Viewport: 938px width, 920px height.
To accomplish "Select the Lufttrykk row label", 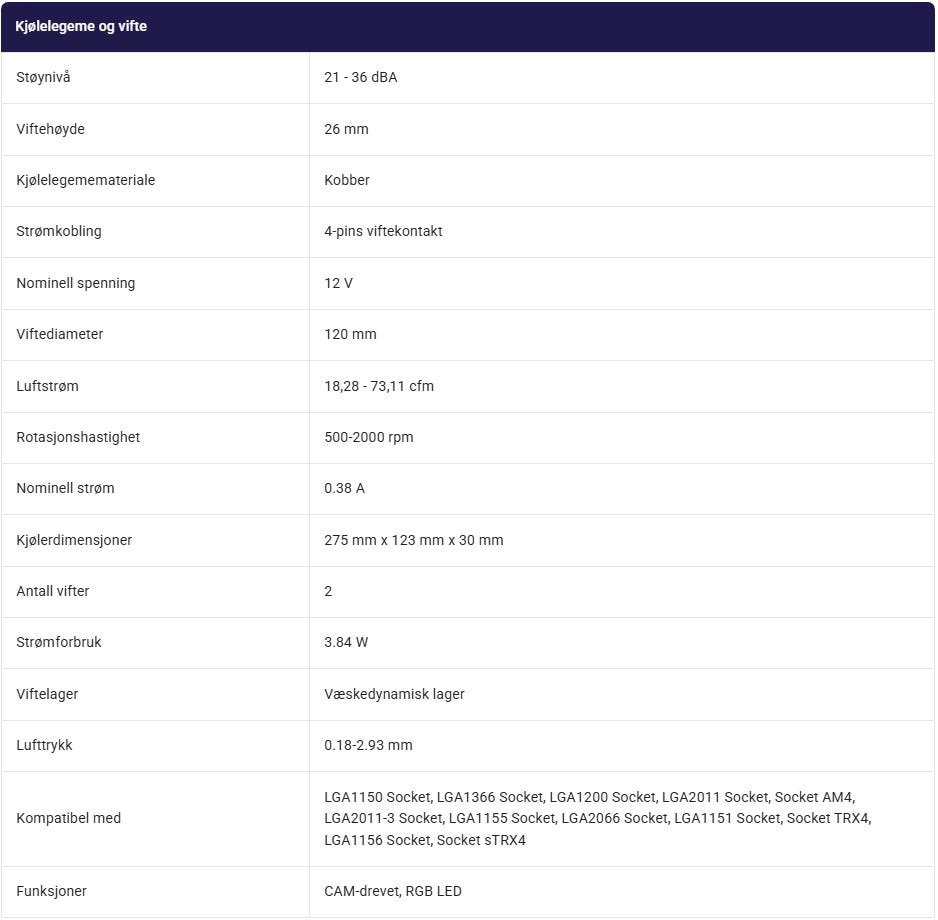I will coord(44,745).
